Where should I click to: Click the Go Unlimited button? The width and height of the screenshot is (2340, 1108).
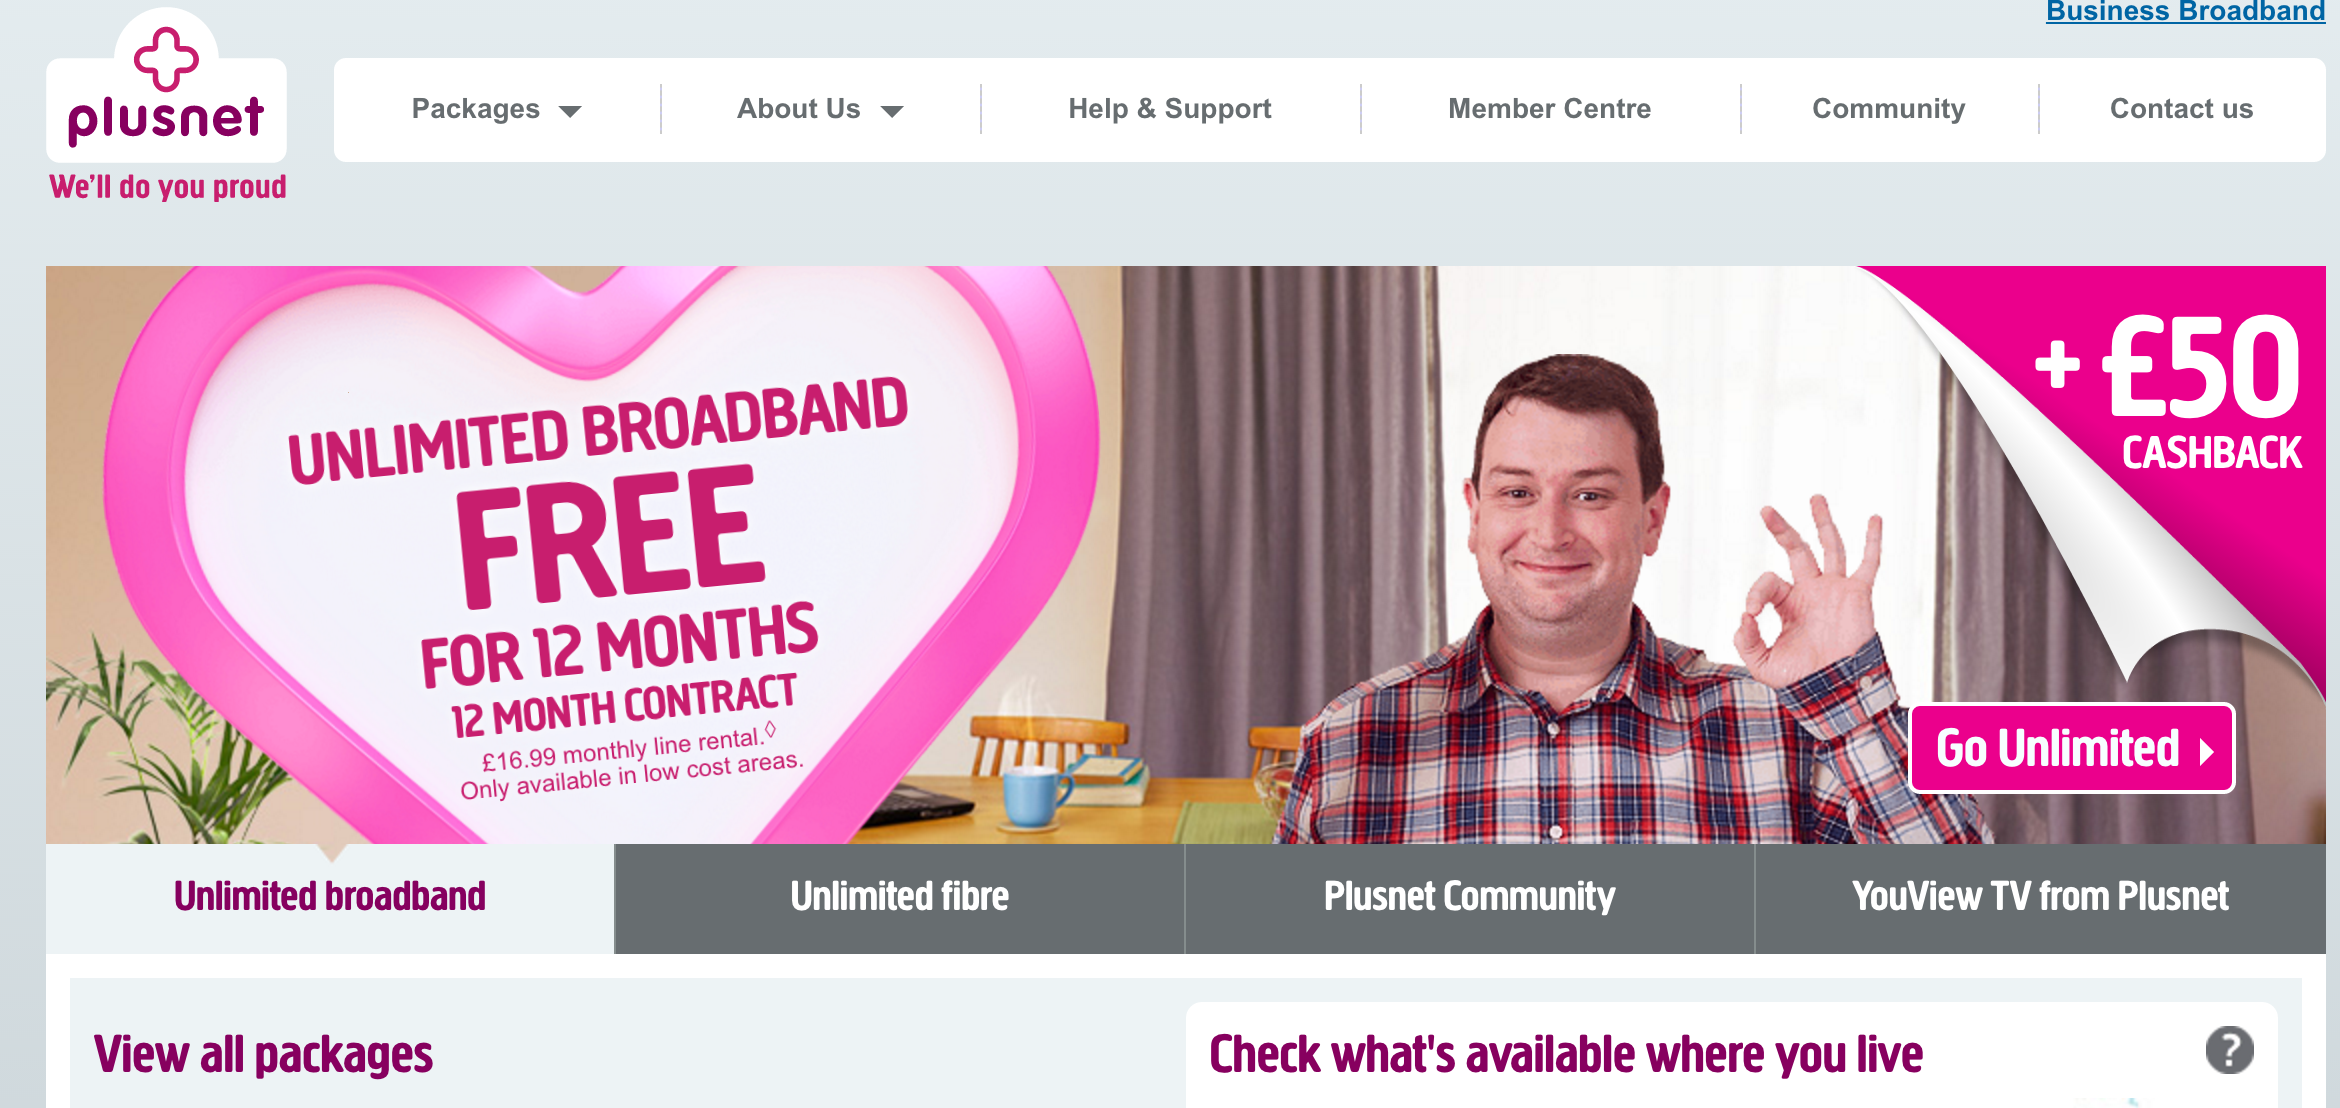click(2072, 748)
